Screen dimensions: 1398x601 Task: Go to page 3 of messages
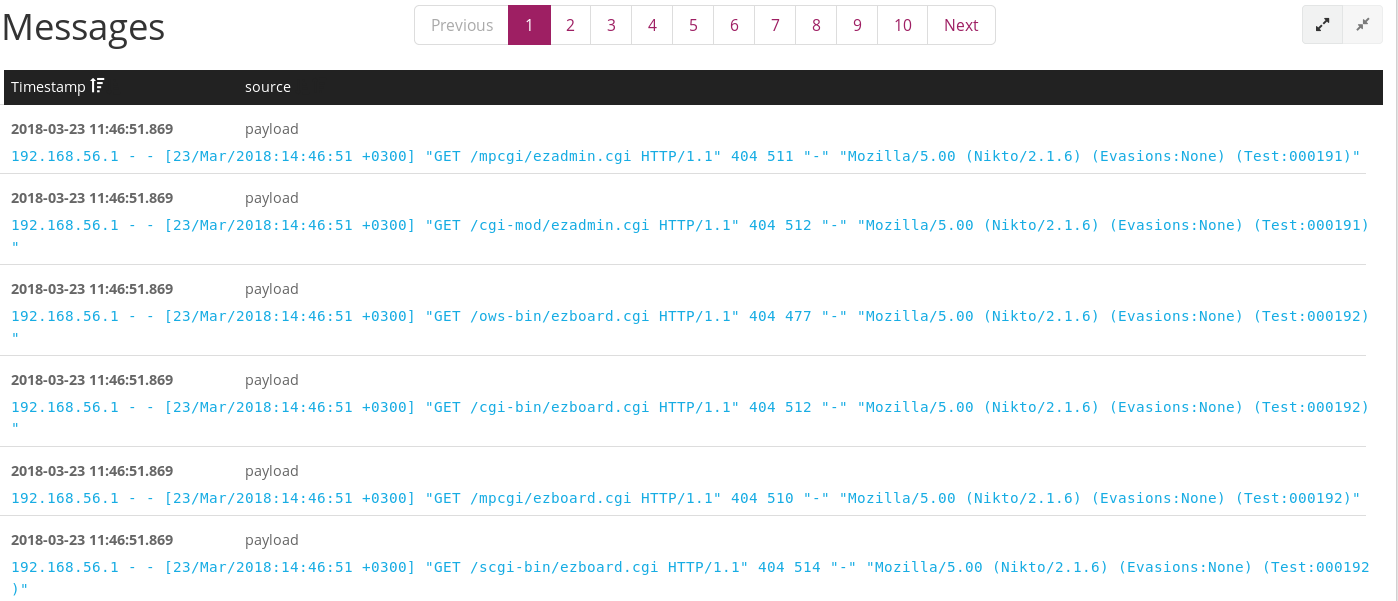pos(611,25)
